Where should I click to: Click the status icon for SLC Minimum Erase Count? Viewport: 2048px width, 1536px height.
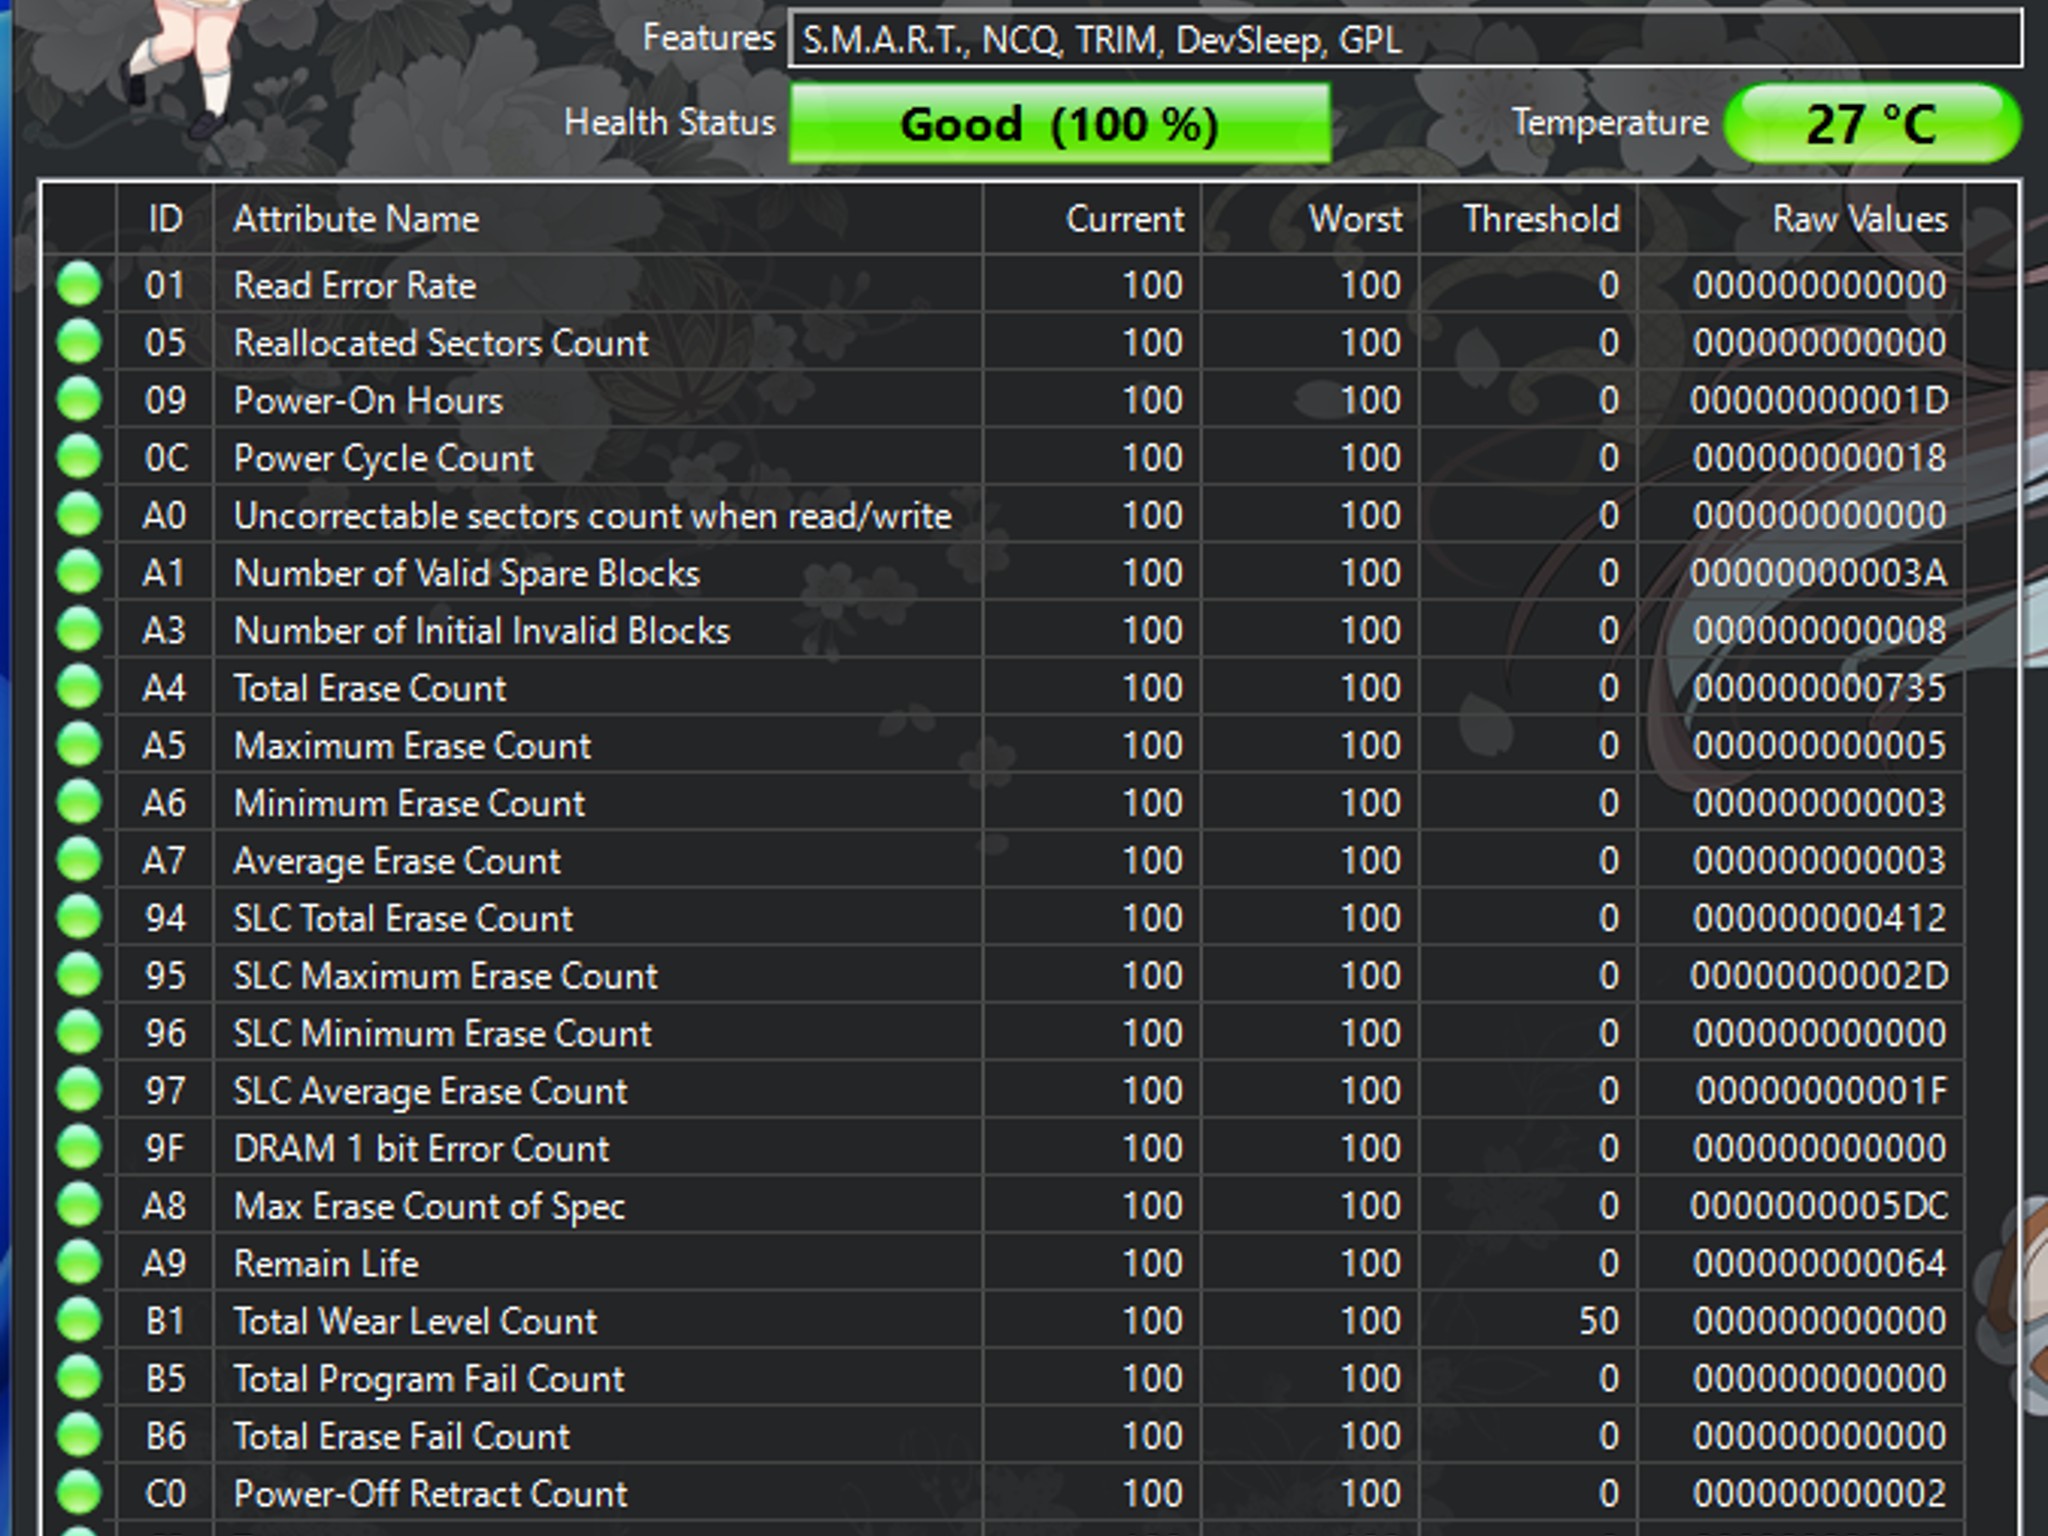click(x=79, y=1032)
